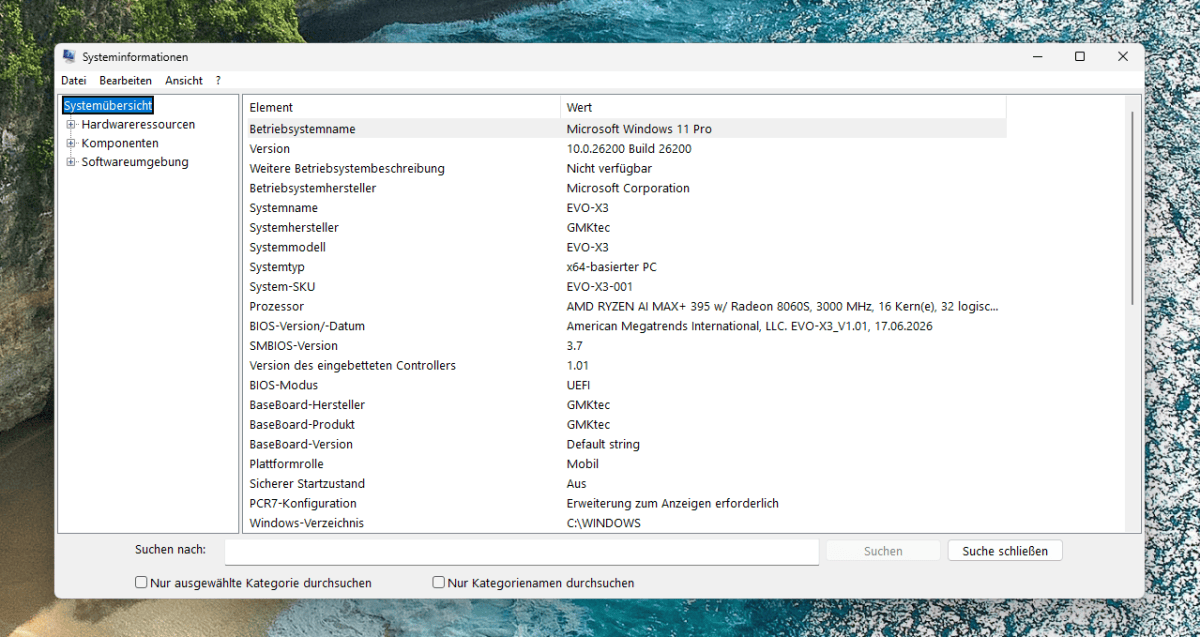Focus the Suchen nach input field

(522, 551)
